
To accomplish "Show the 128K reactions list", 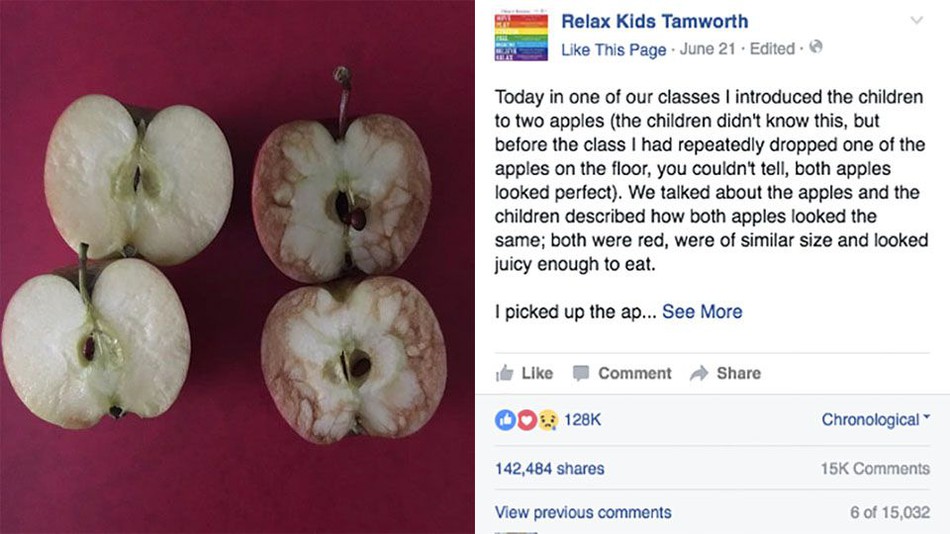I will 582,420.
